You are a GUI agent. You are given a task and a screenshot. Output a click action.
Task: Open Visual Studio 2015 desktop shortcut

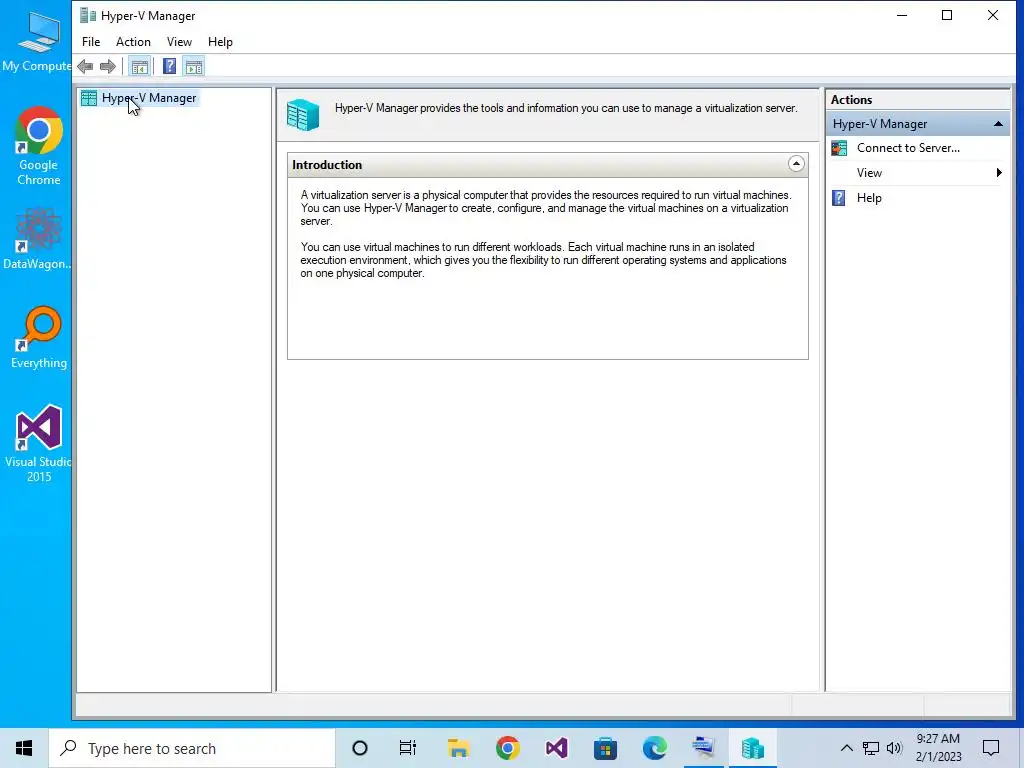tap(39, 444)
